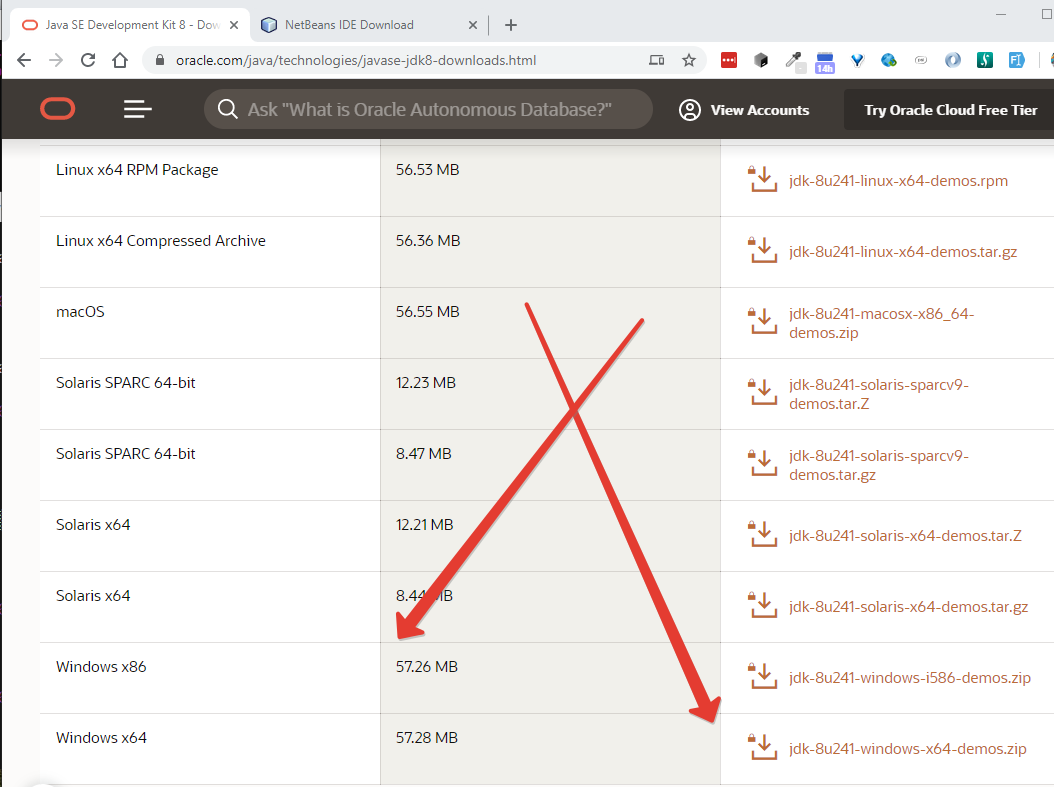Download jdk-8u241-solaris-sparcv9-demos.tar.Z

[x=879, y=394]
